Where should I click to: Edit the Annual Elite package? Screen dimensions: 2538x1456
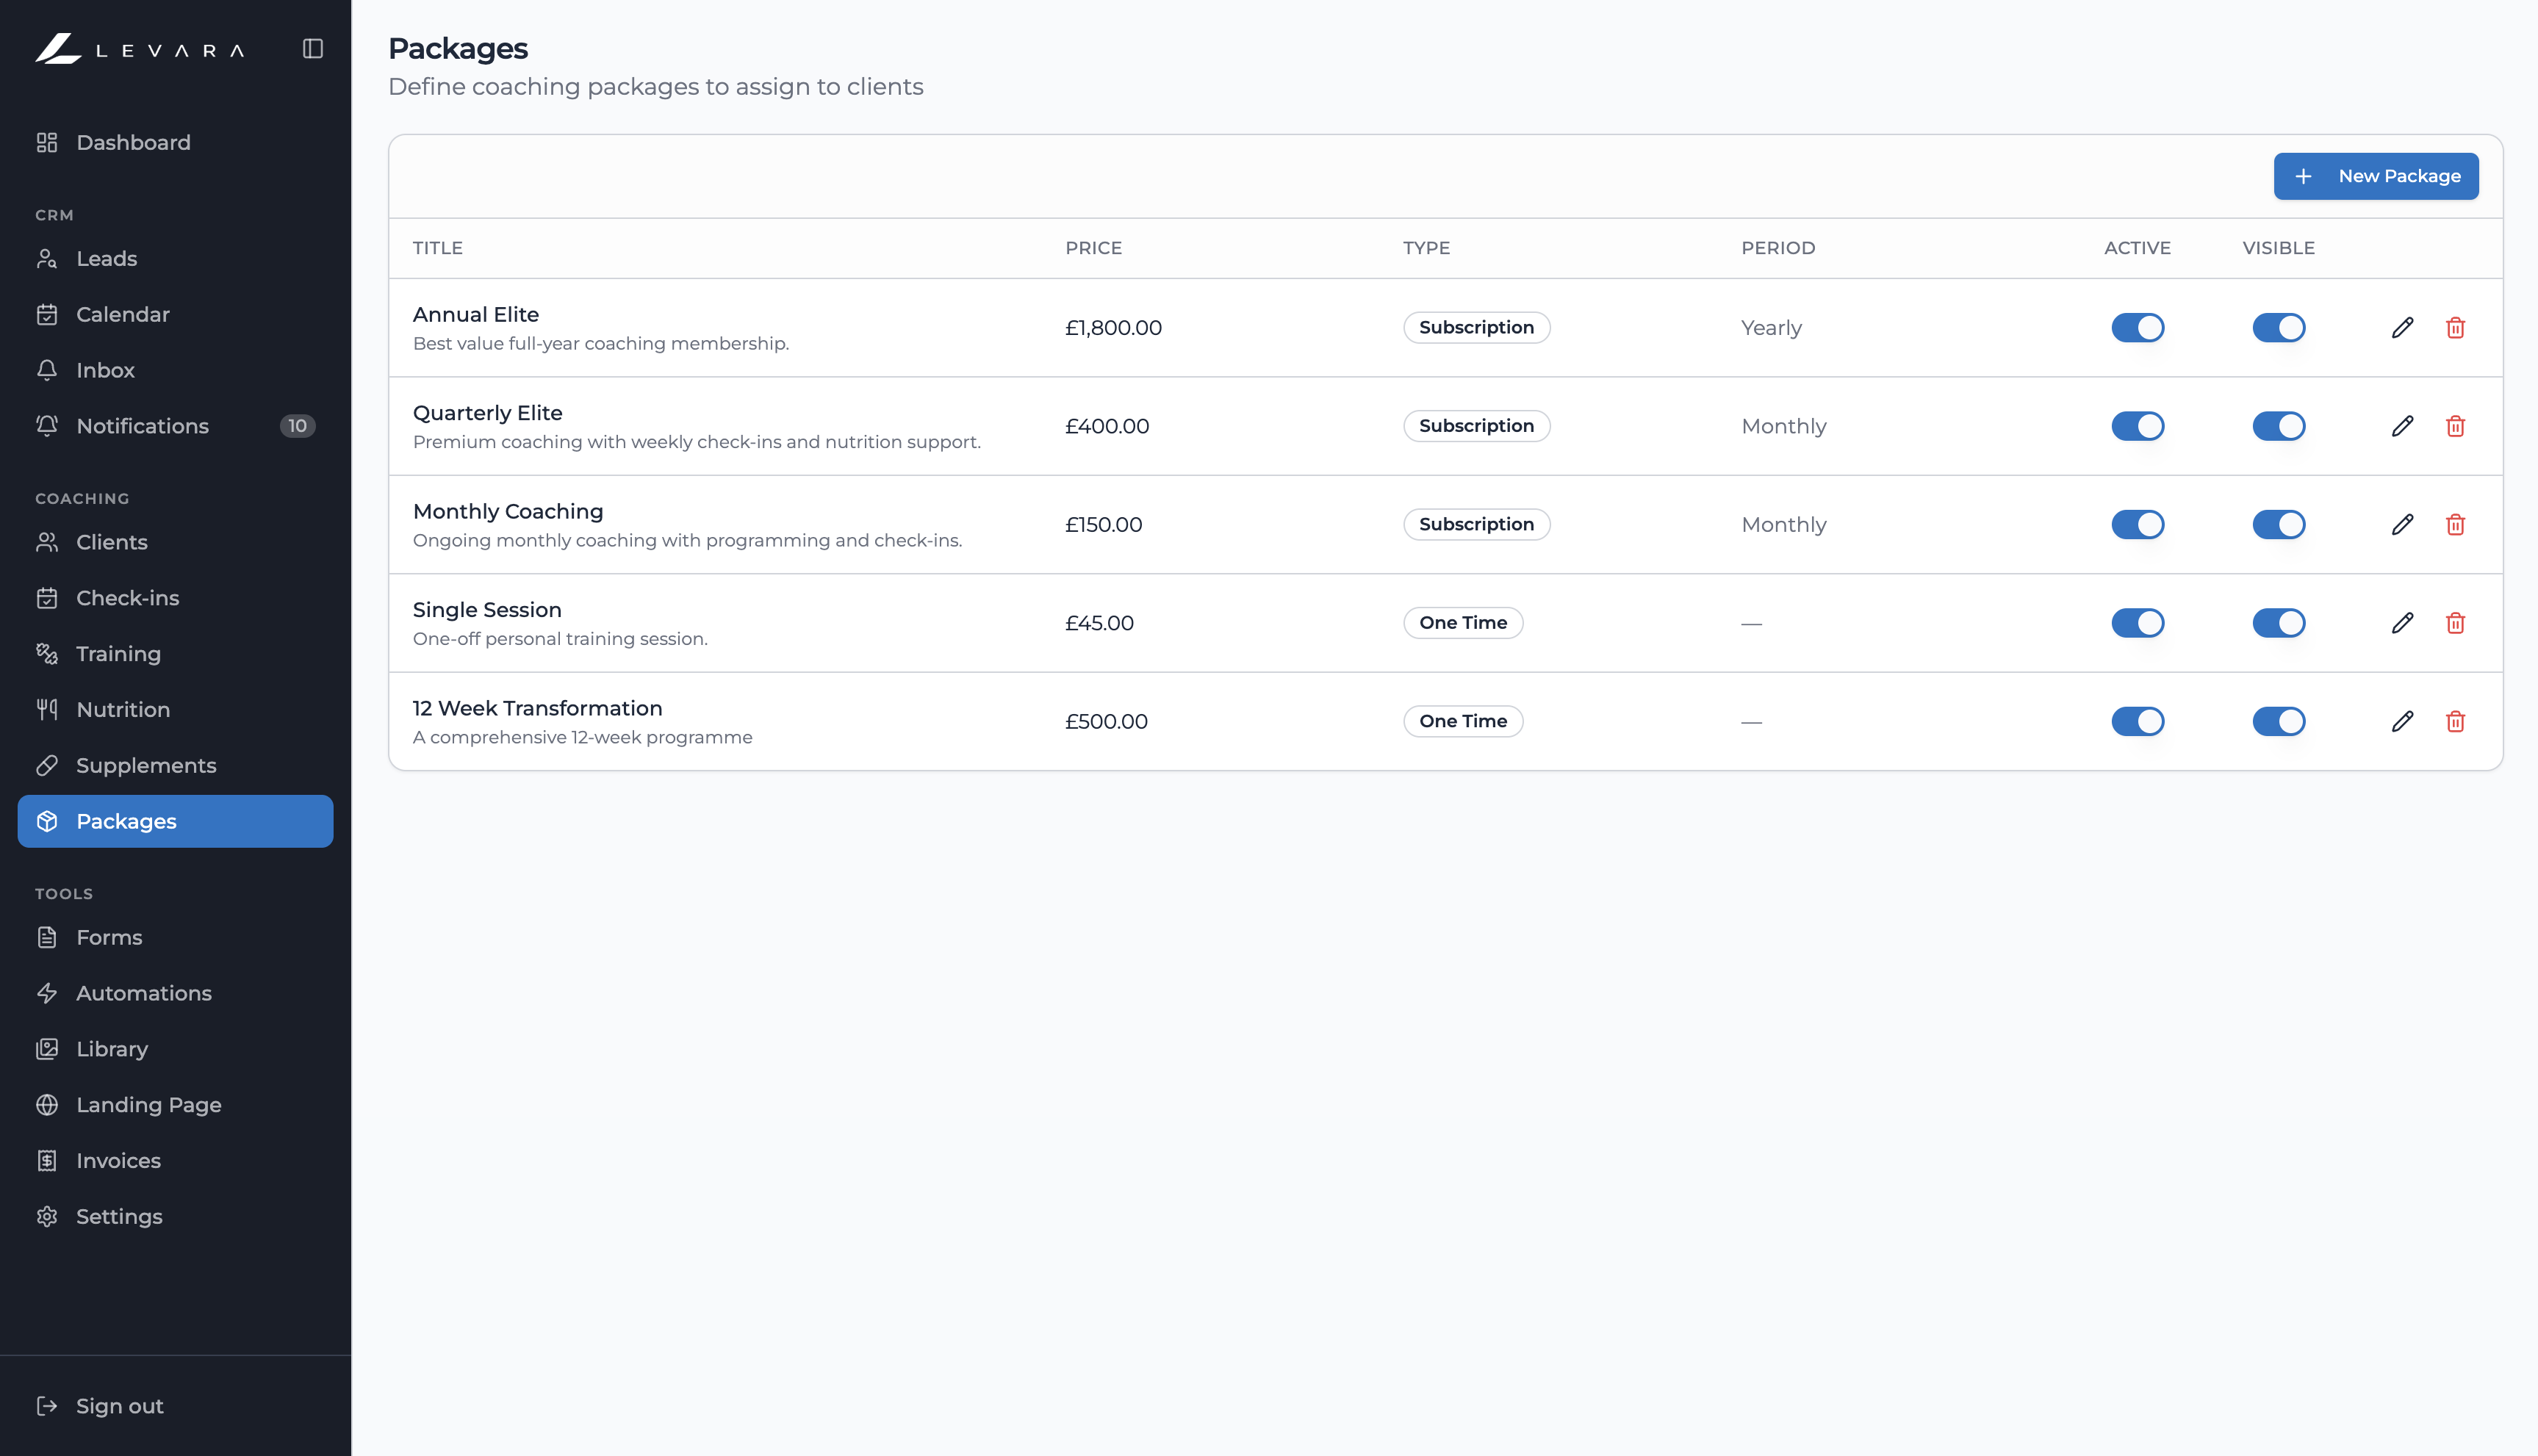pyautogui.click(x=2402, y=328)
